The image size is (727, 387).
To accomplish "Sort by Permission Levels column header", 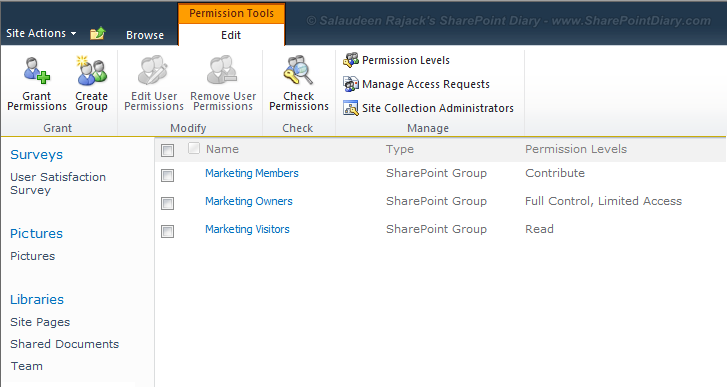I will click(576, 149).
